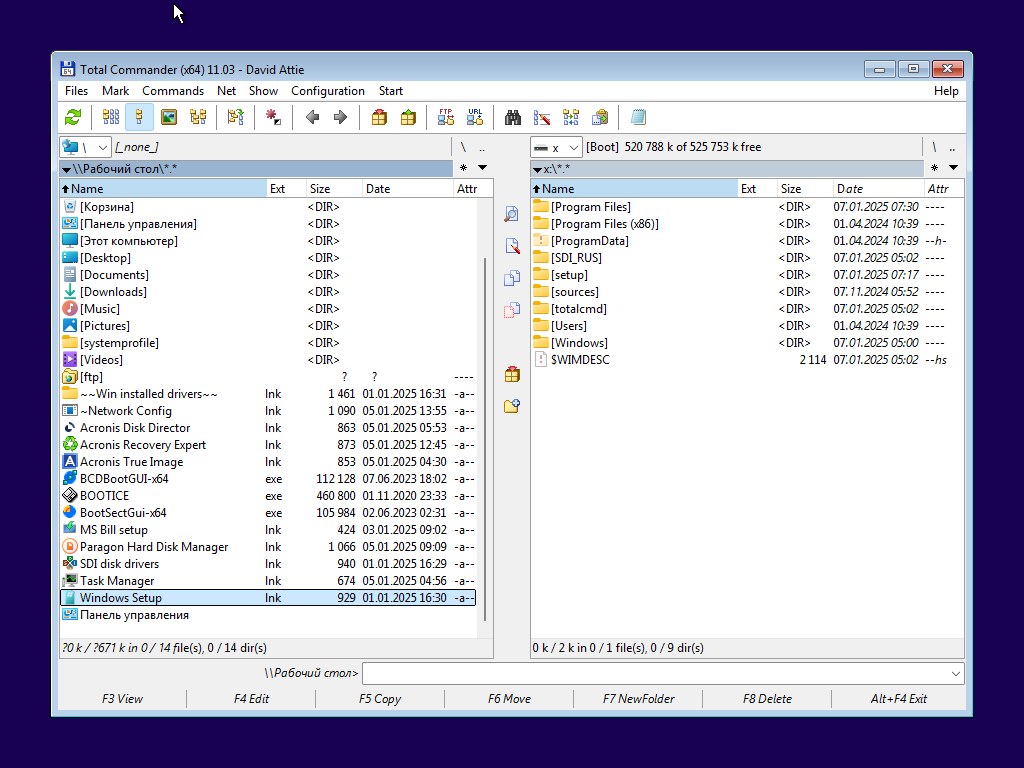This screenshot has width=1024, height=768.
Task: Expand the command line history dropdown
Action: tap(955, 673)
